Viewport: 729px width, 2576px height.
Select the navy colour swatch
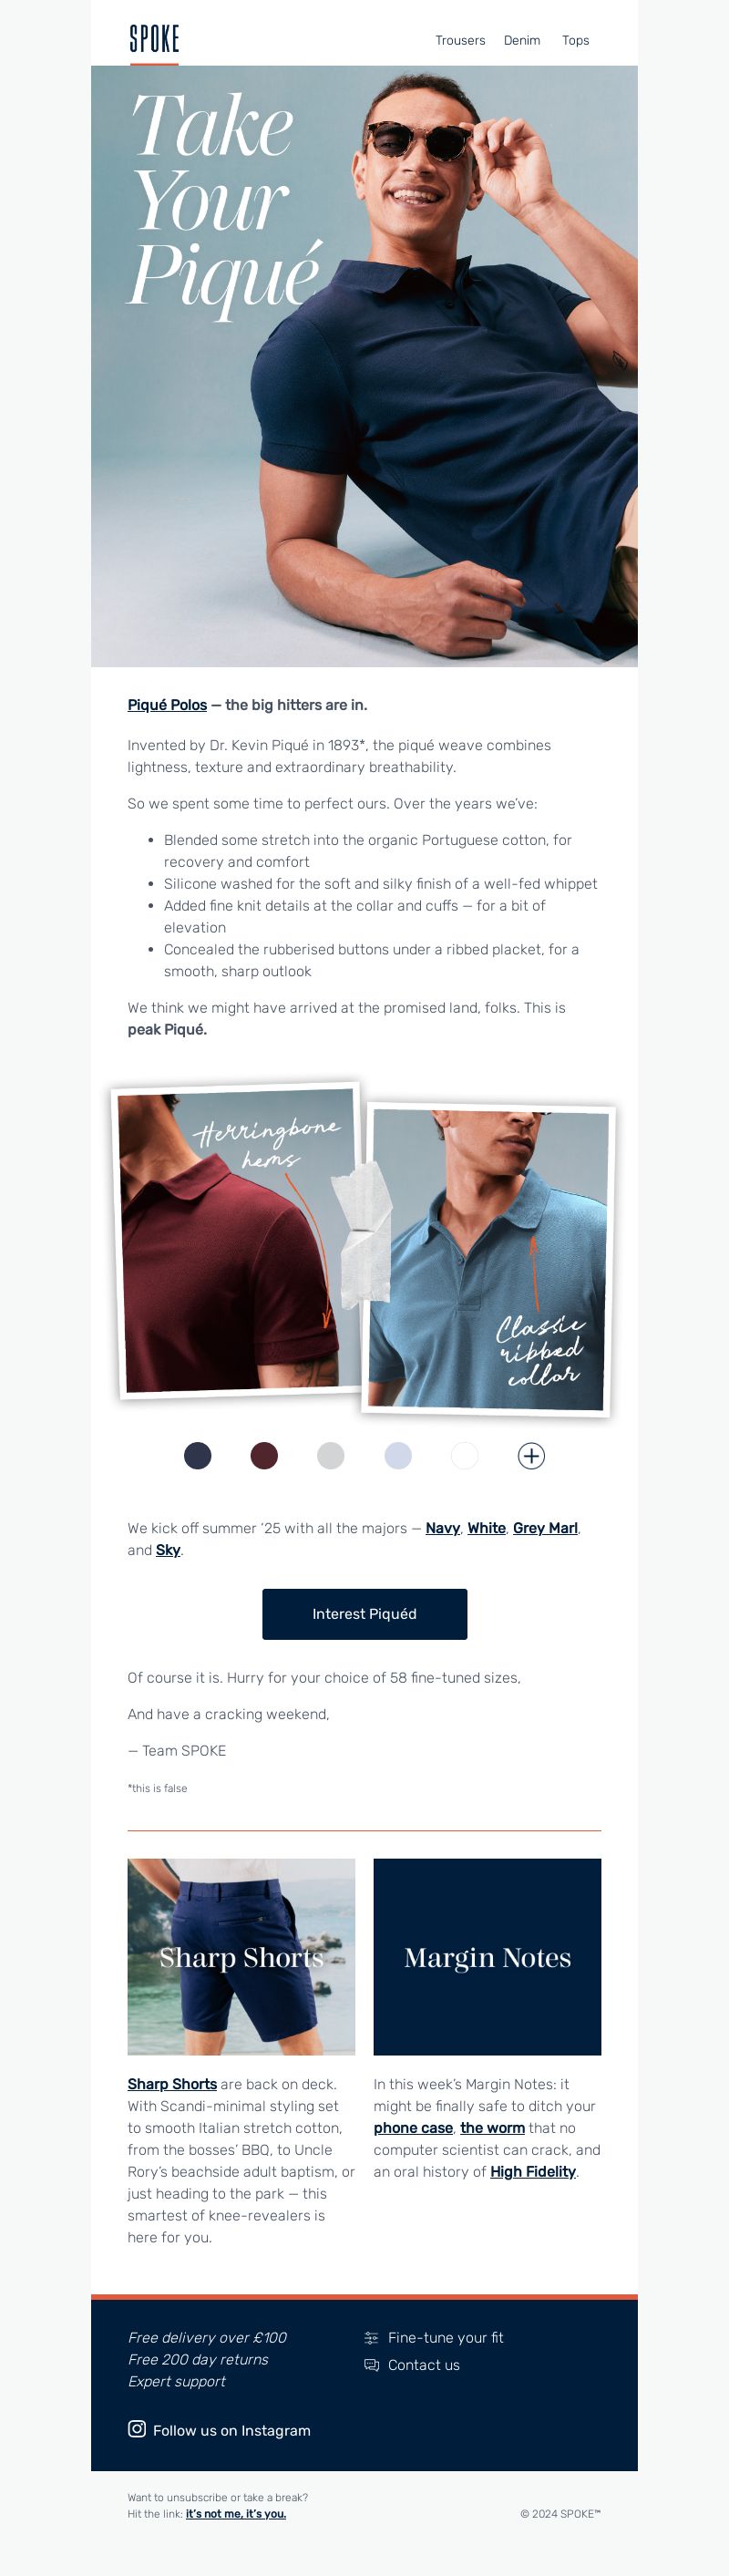coord(198,1456)
